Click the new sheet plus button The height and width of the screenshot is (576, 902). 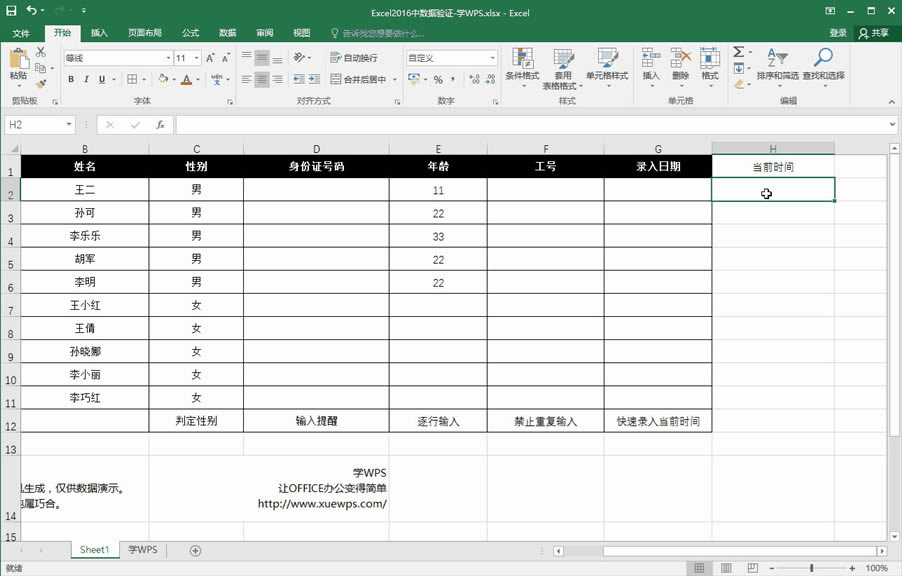click(195, 550)
